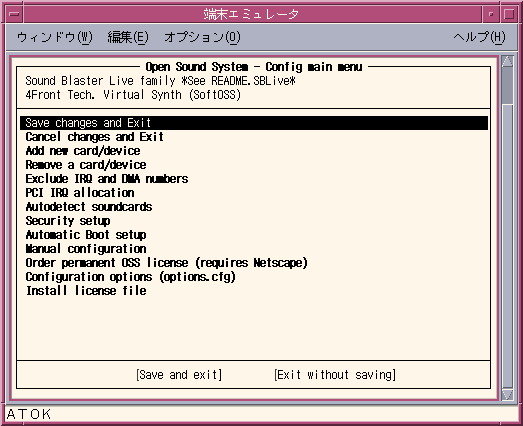Click the scrollbar up arrow
Screen dimensions: 523x426
coord(508,61)
